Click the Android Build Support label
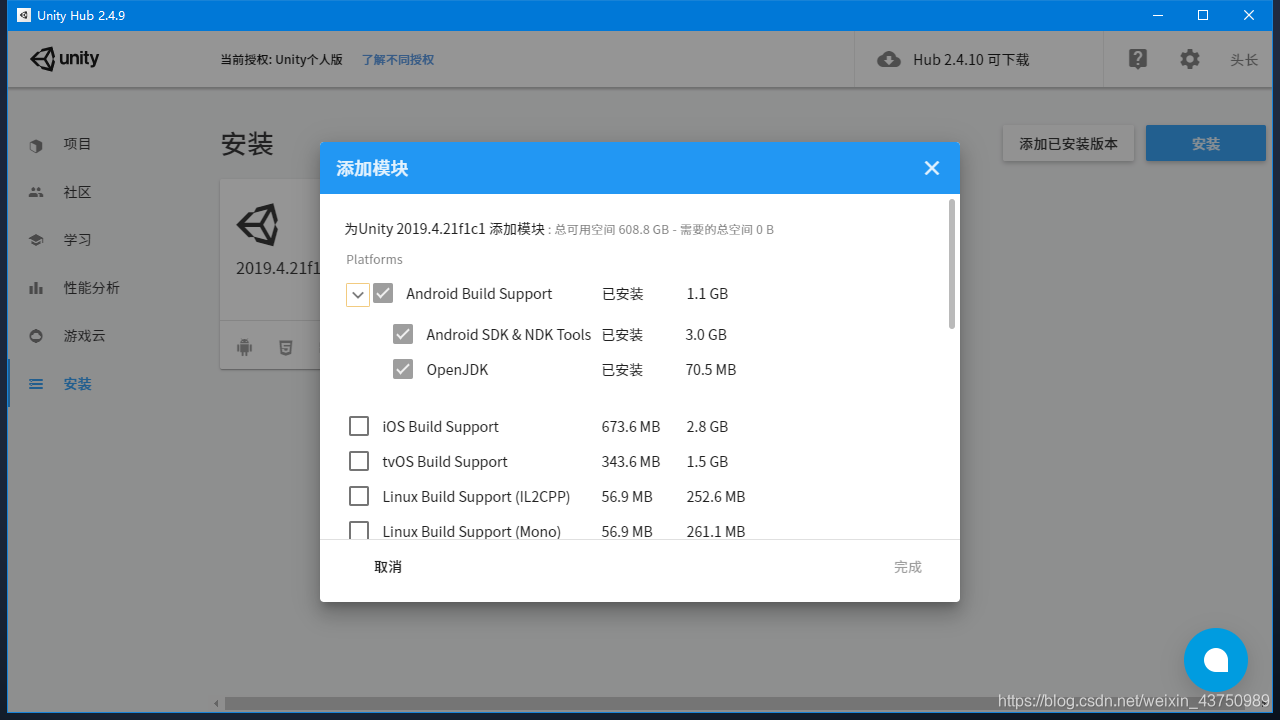 479,294
